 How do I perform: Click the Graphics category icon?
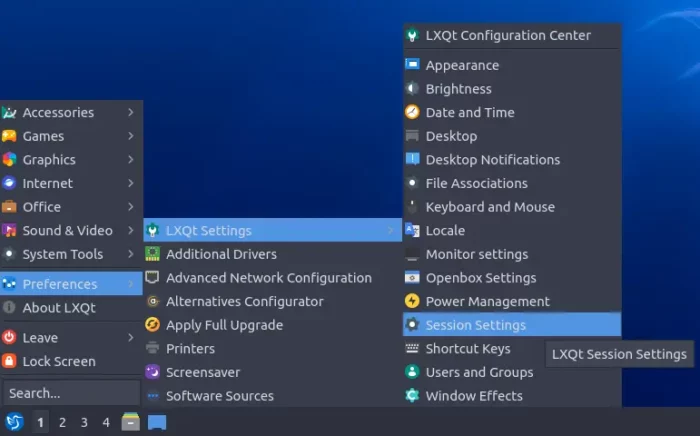9,159
